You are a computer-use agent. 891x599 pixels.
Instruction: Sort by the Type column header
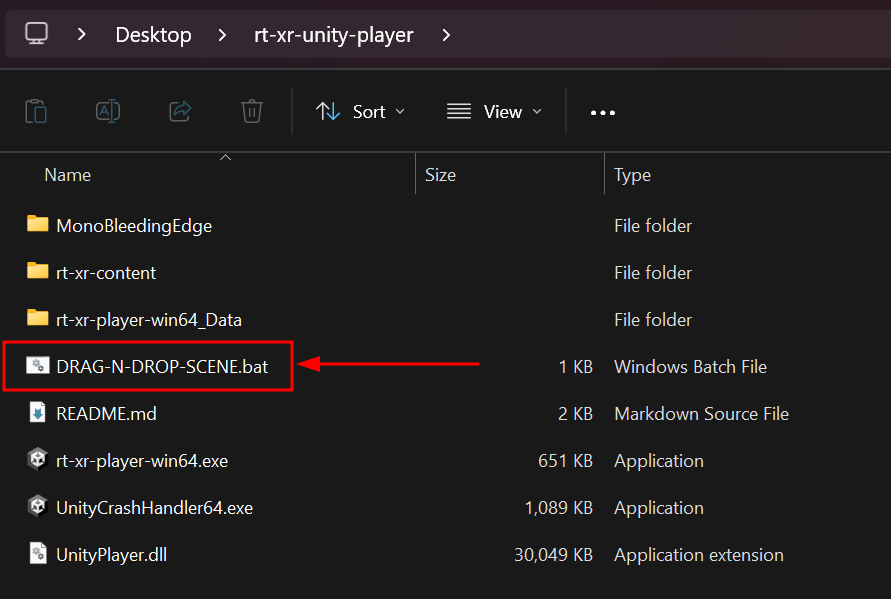[632, 175]
